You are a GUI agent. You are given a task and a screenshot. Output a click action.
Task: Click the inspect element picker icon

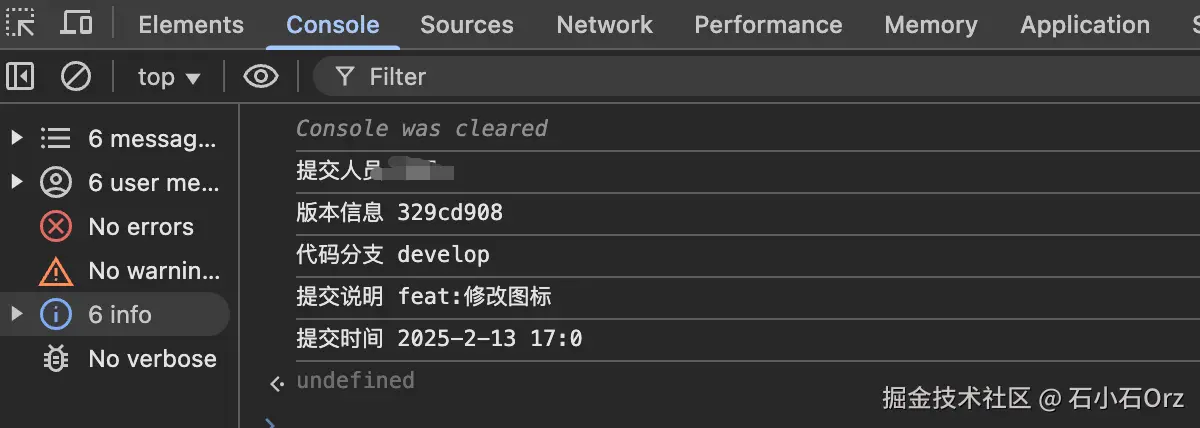tap(20, 23)
